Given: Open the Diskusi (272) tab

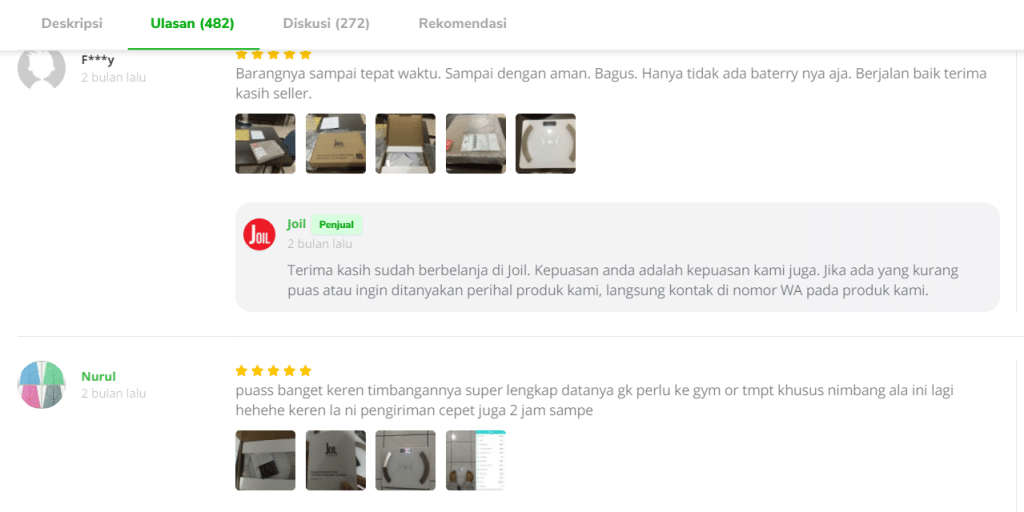Looking at the screenshot, I should [326, 24].
